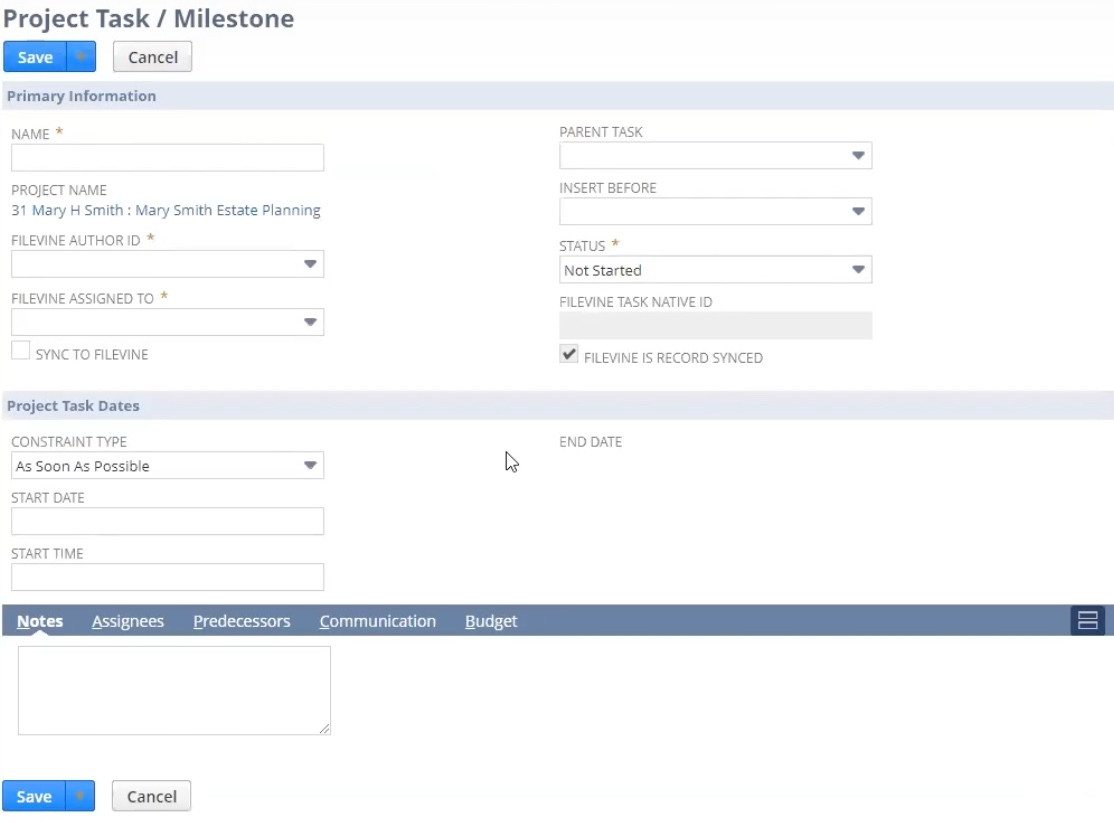This screenshot has height=822, width=1114.
Task: Switch to the Predecessors tab
Action: point(242,621)
